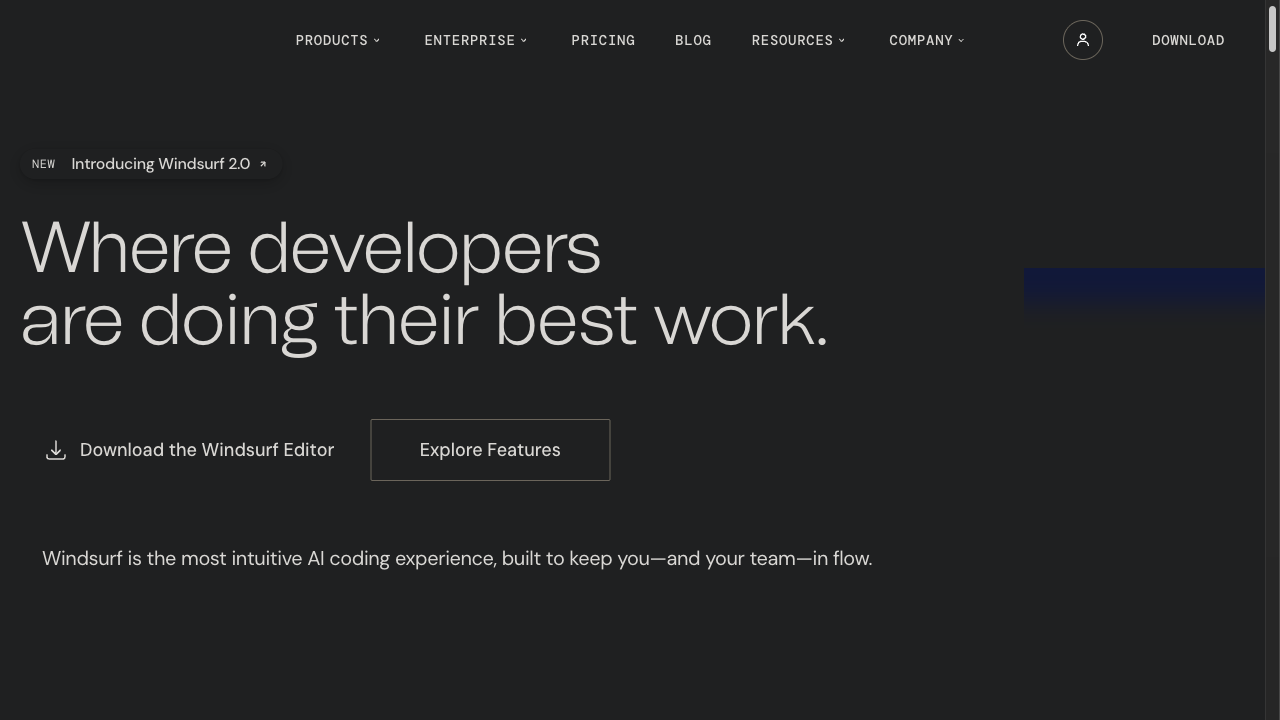Go to the Pricing page
The image size is (1280, 720).
[603, 41]
